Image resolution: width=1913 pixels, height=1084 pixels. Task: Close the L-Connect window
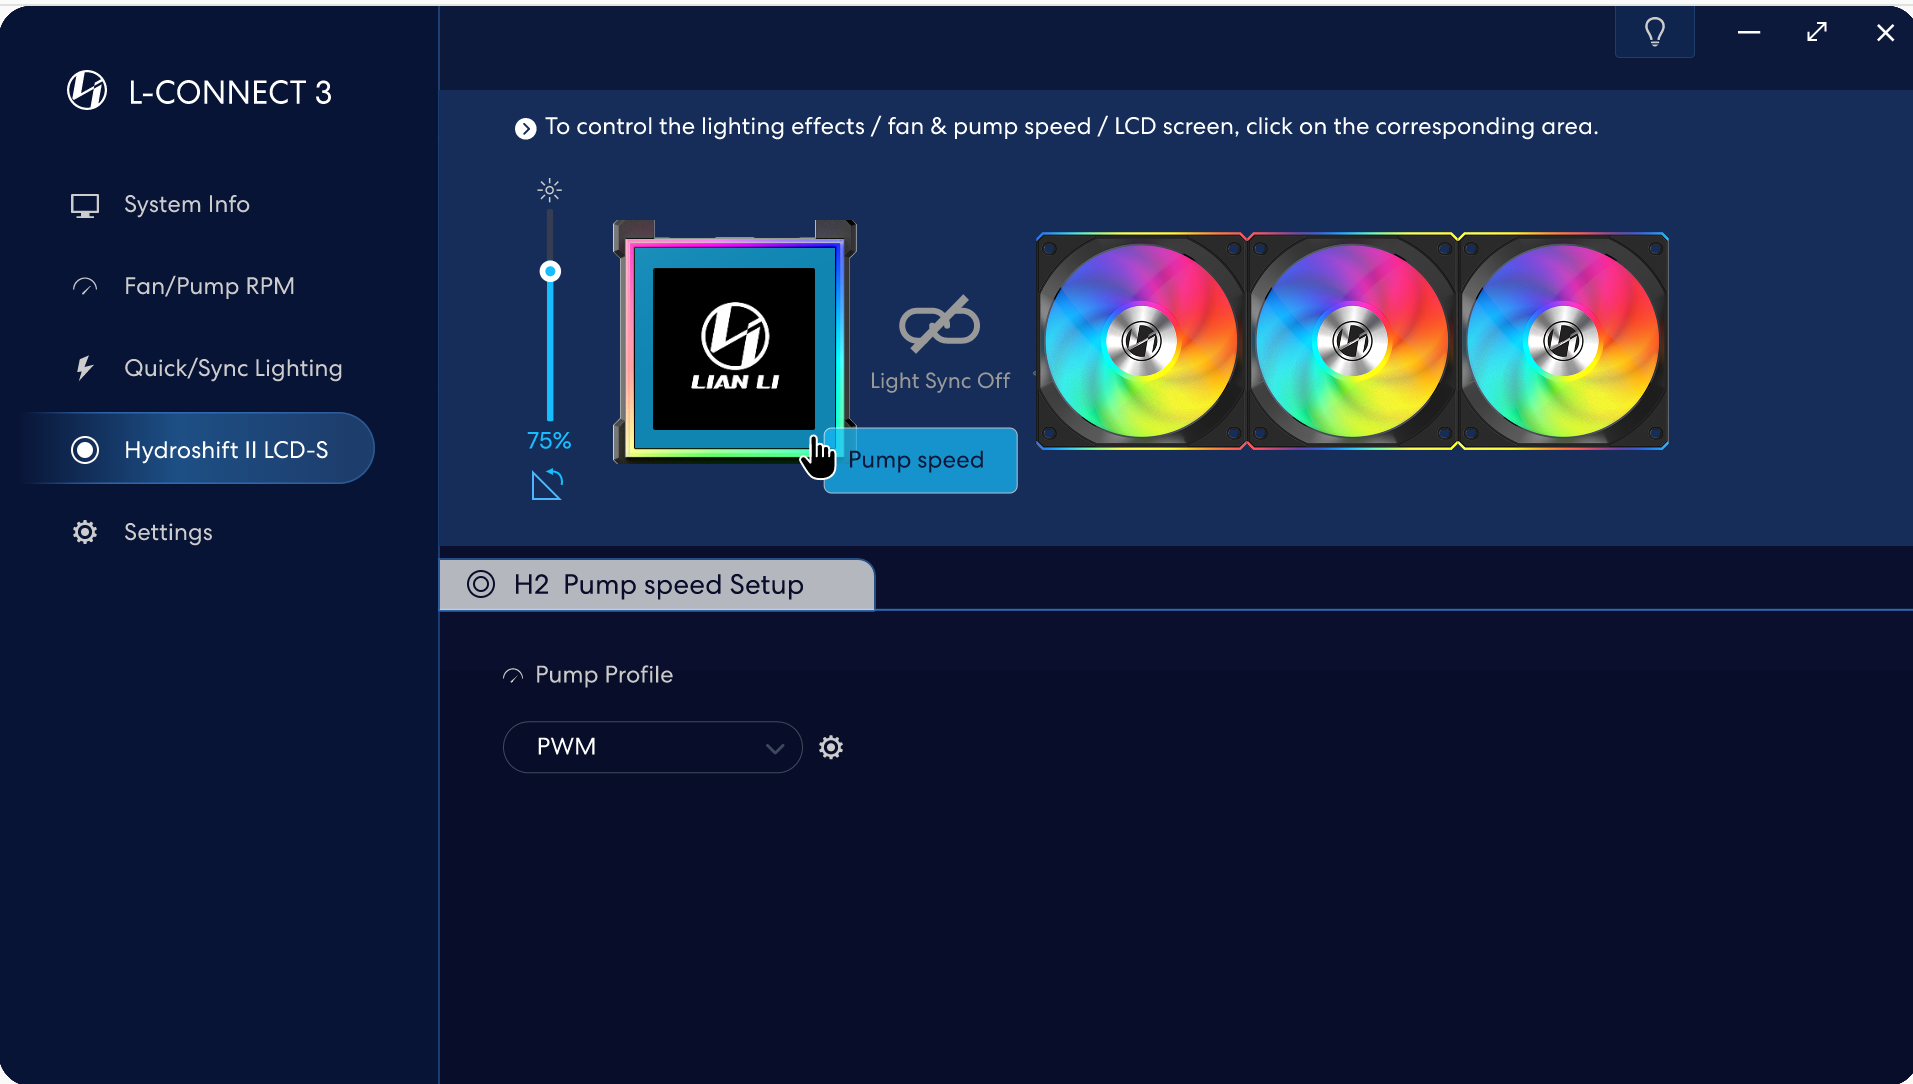pos(1885,33)
